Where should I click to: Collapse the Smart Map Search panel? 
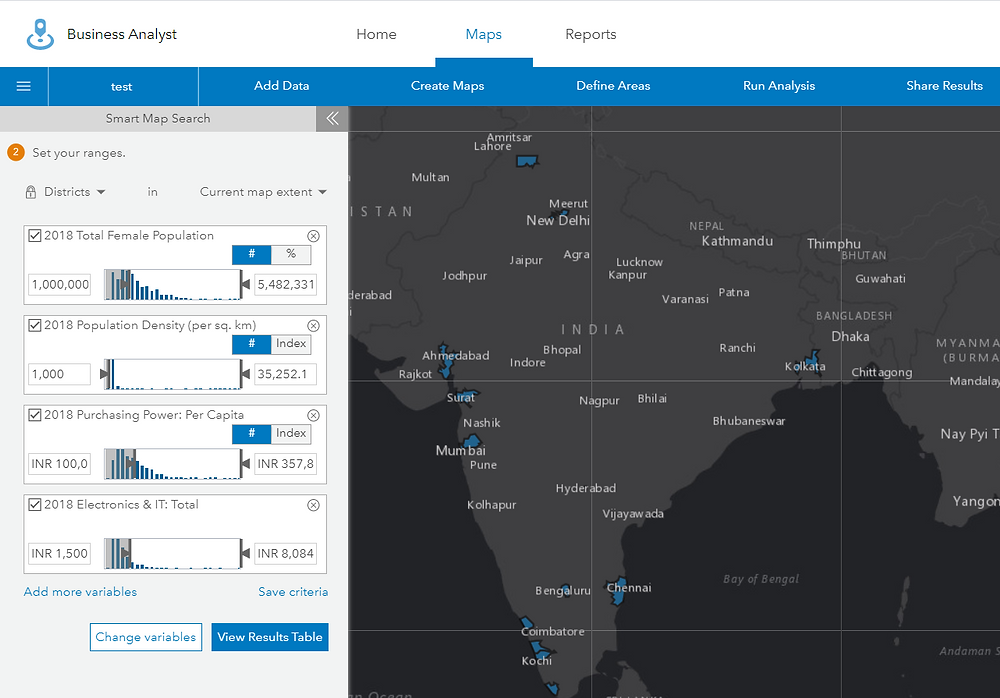click(332, 119)
